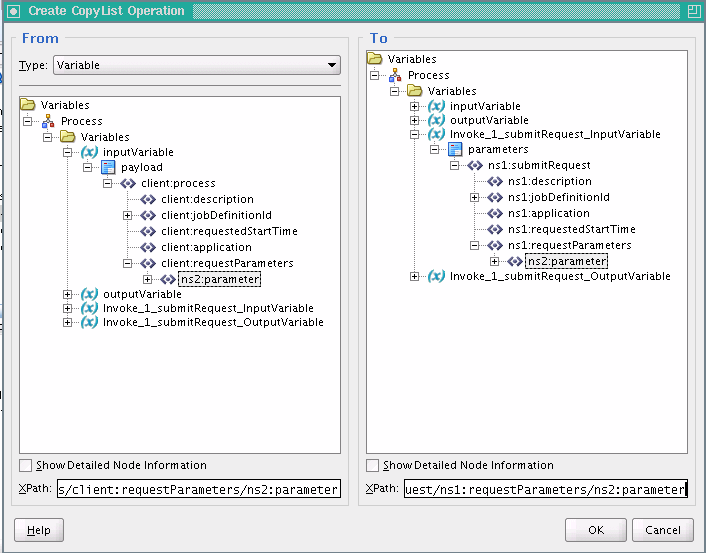This screenshot has height=553, width=706.
Task: Click the client:process element icon
Action: click(x=128, y=183)
